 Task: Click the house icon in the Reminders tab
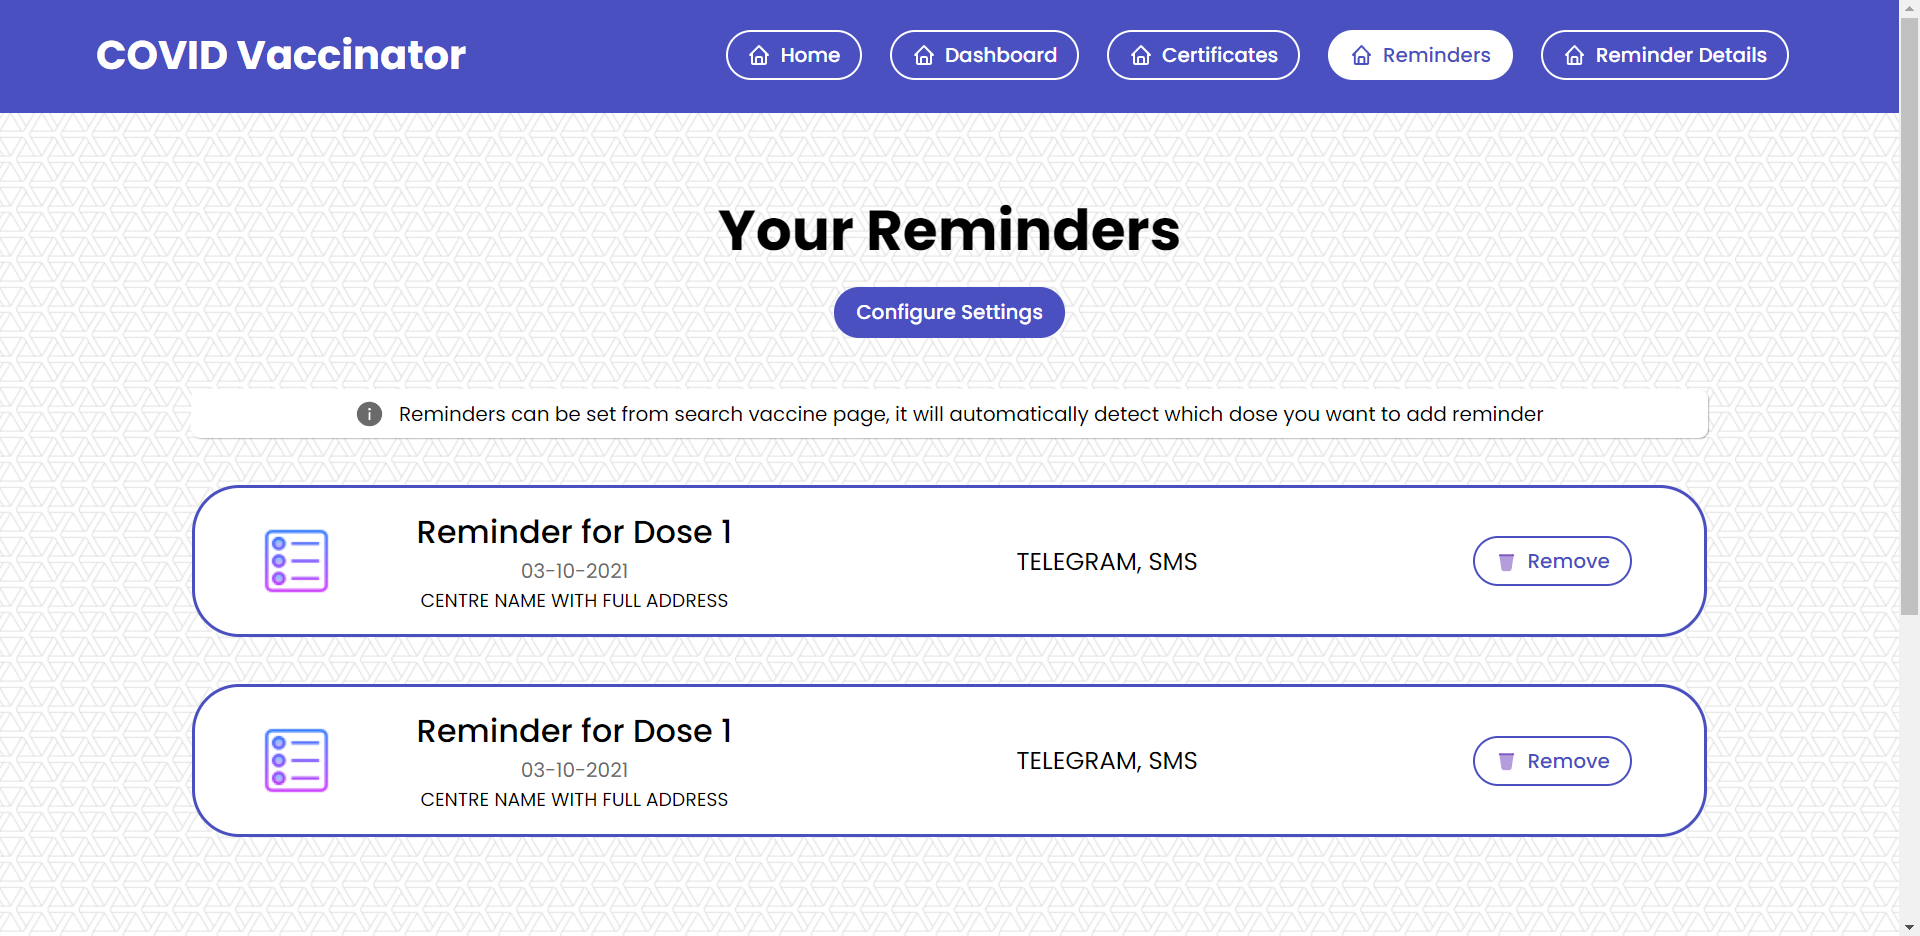(x=1361, y=56)
